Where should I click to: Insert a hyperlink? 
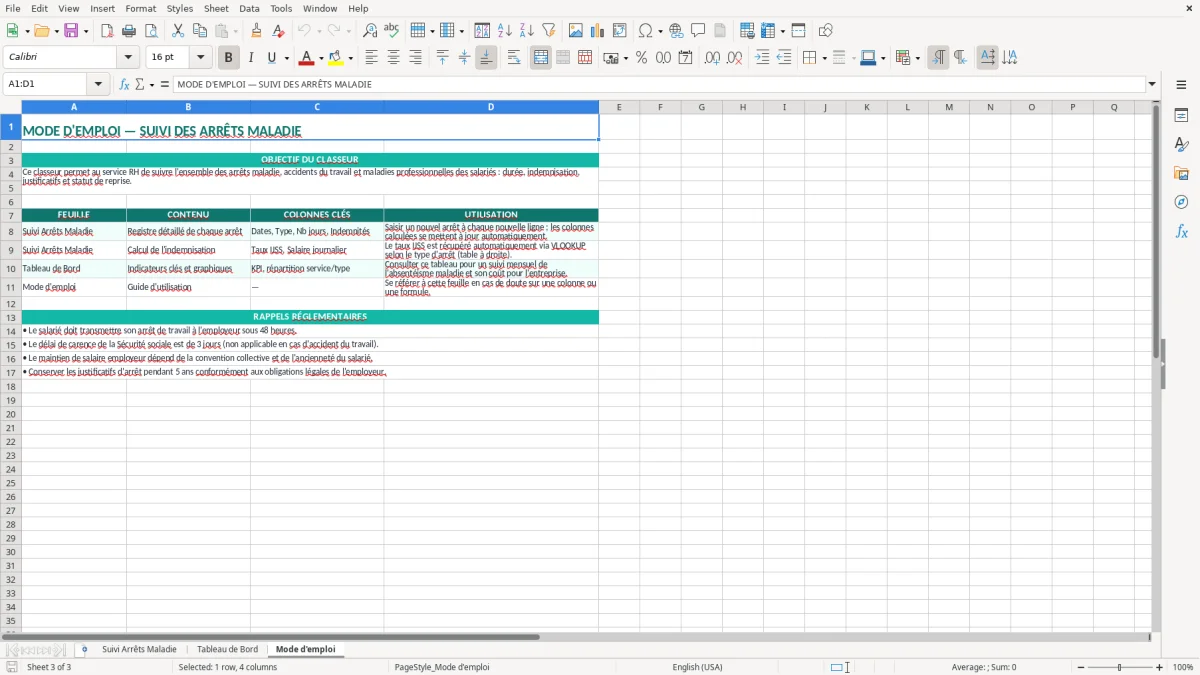pos(676,31)
